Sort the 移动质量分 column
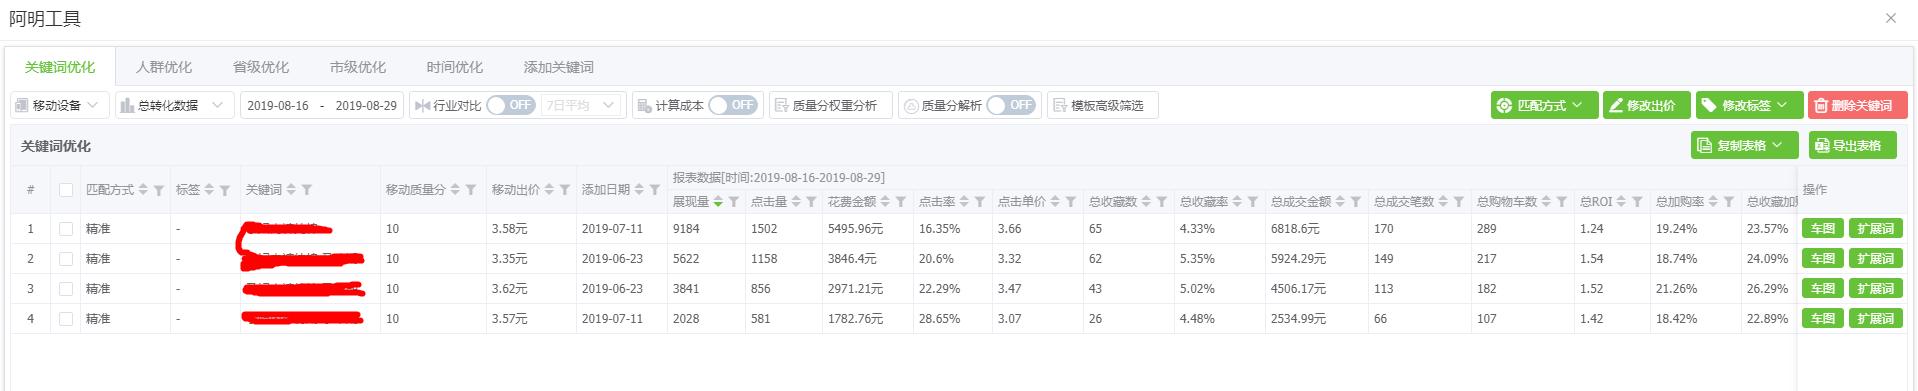 tap(455, 189)
